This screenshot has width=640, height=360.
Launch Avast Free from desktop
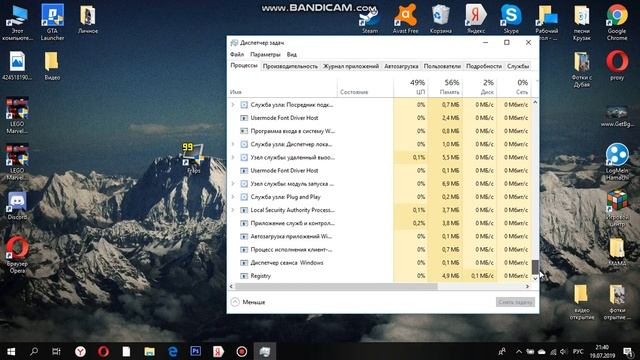click(405, 20)
